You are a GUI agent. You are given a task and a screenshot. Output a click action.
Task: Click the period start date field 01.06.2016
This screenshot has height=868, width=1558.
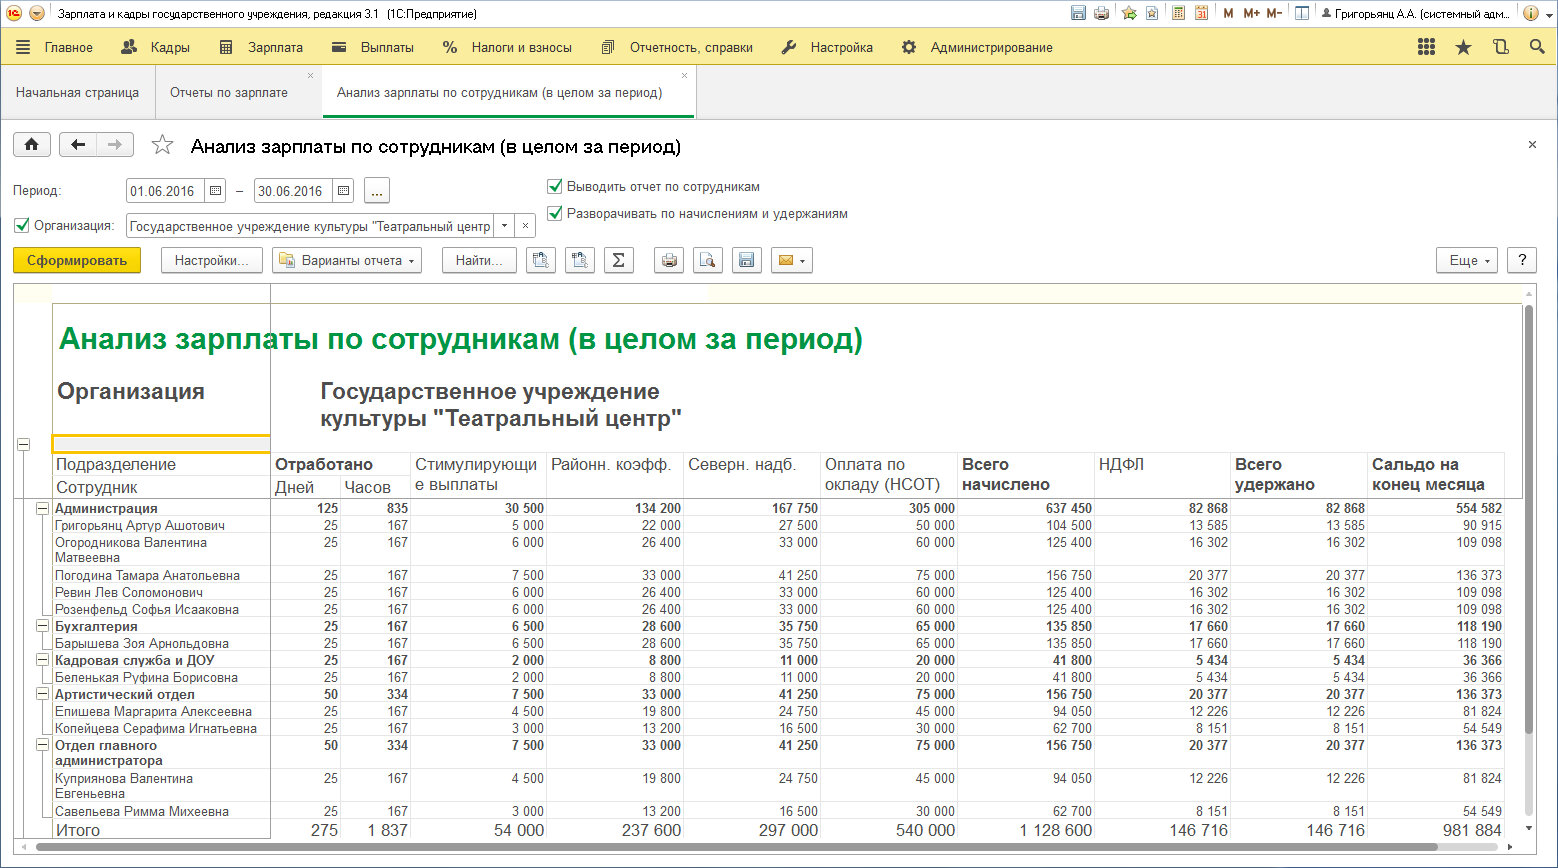[x=165, y=191]
